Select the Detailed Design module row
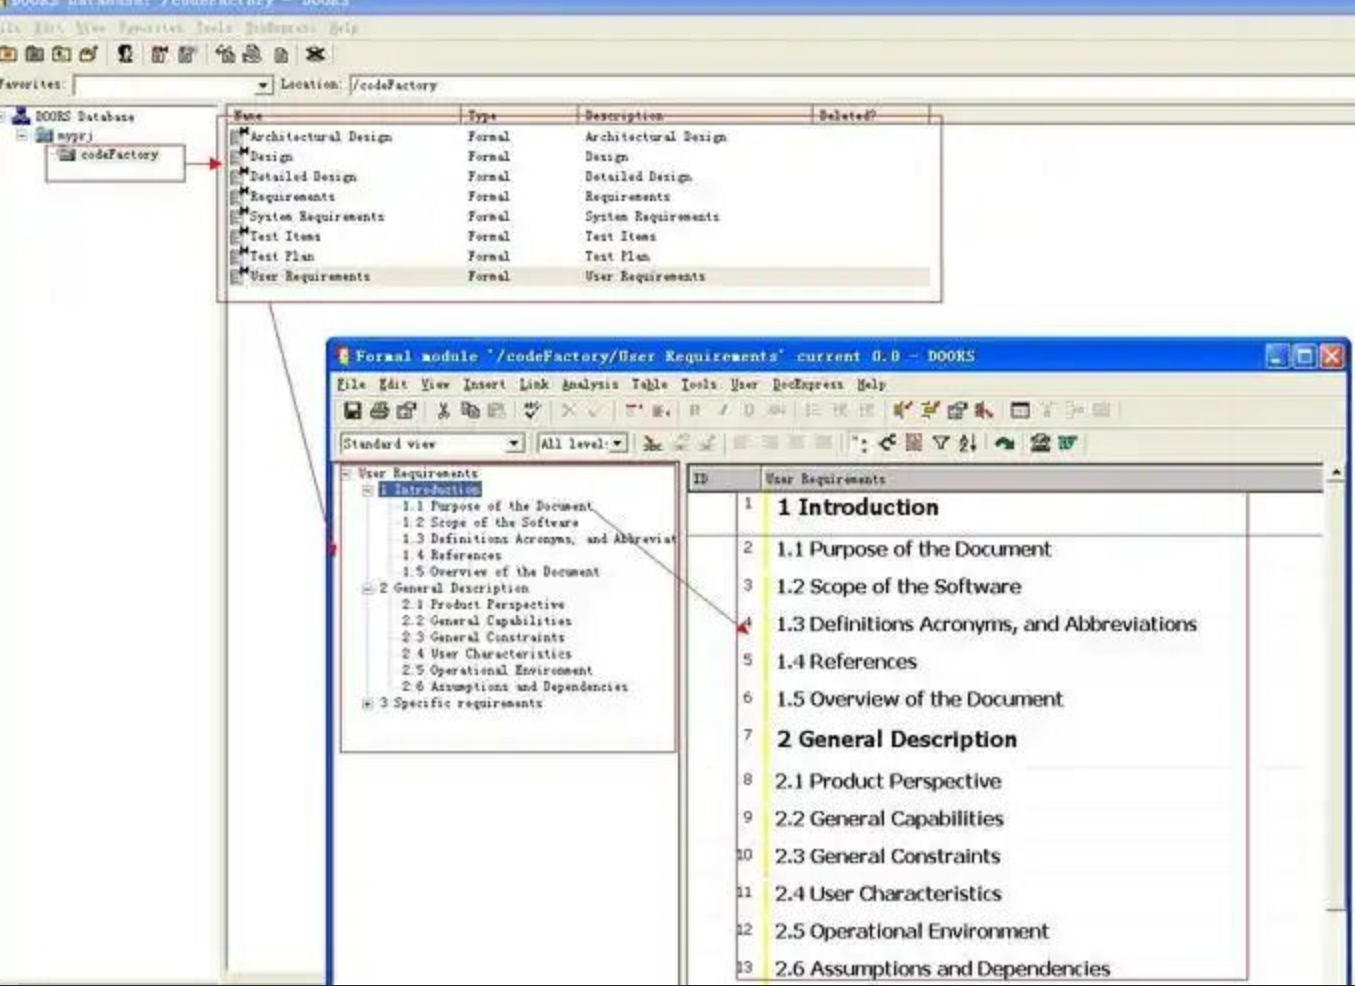 click(x=580, y=176)
